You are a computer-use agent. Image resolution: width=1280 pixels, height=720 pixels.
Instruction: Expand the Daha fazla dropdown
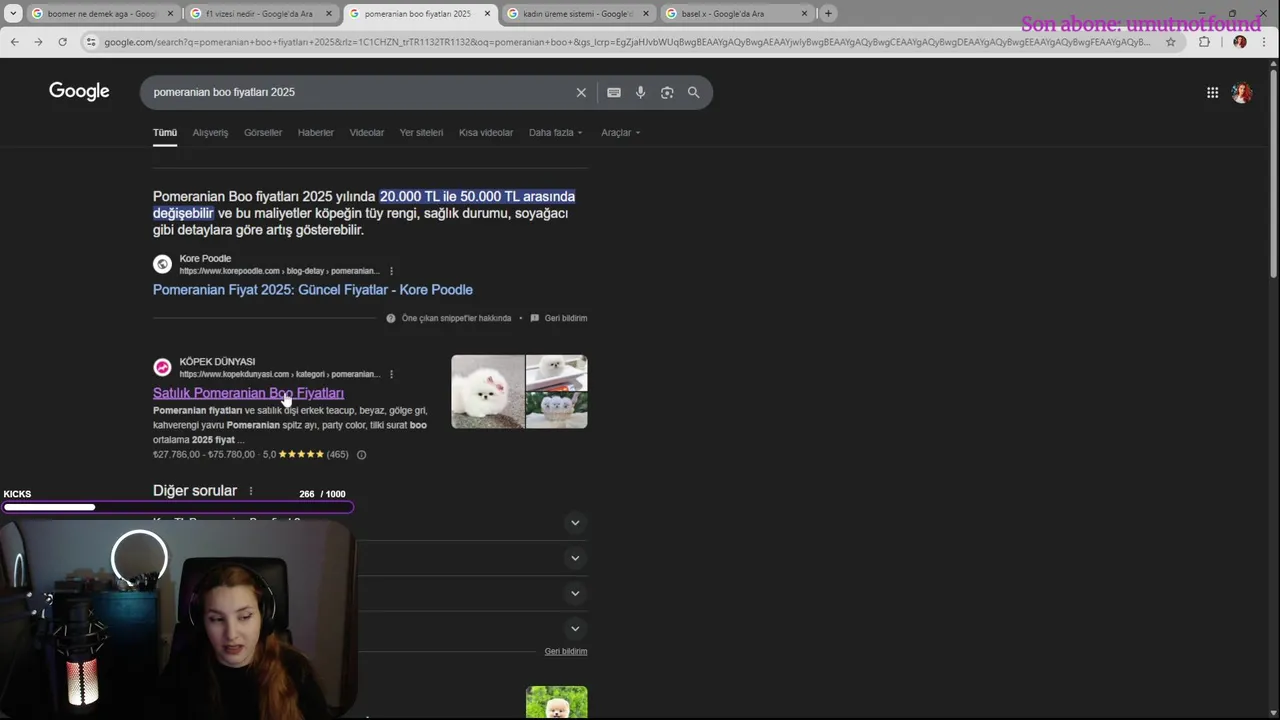tap(555, 133)
